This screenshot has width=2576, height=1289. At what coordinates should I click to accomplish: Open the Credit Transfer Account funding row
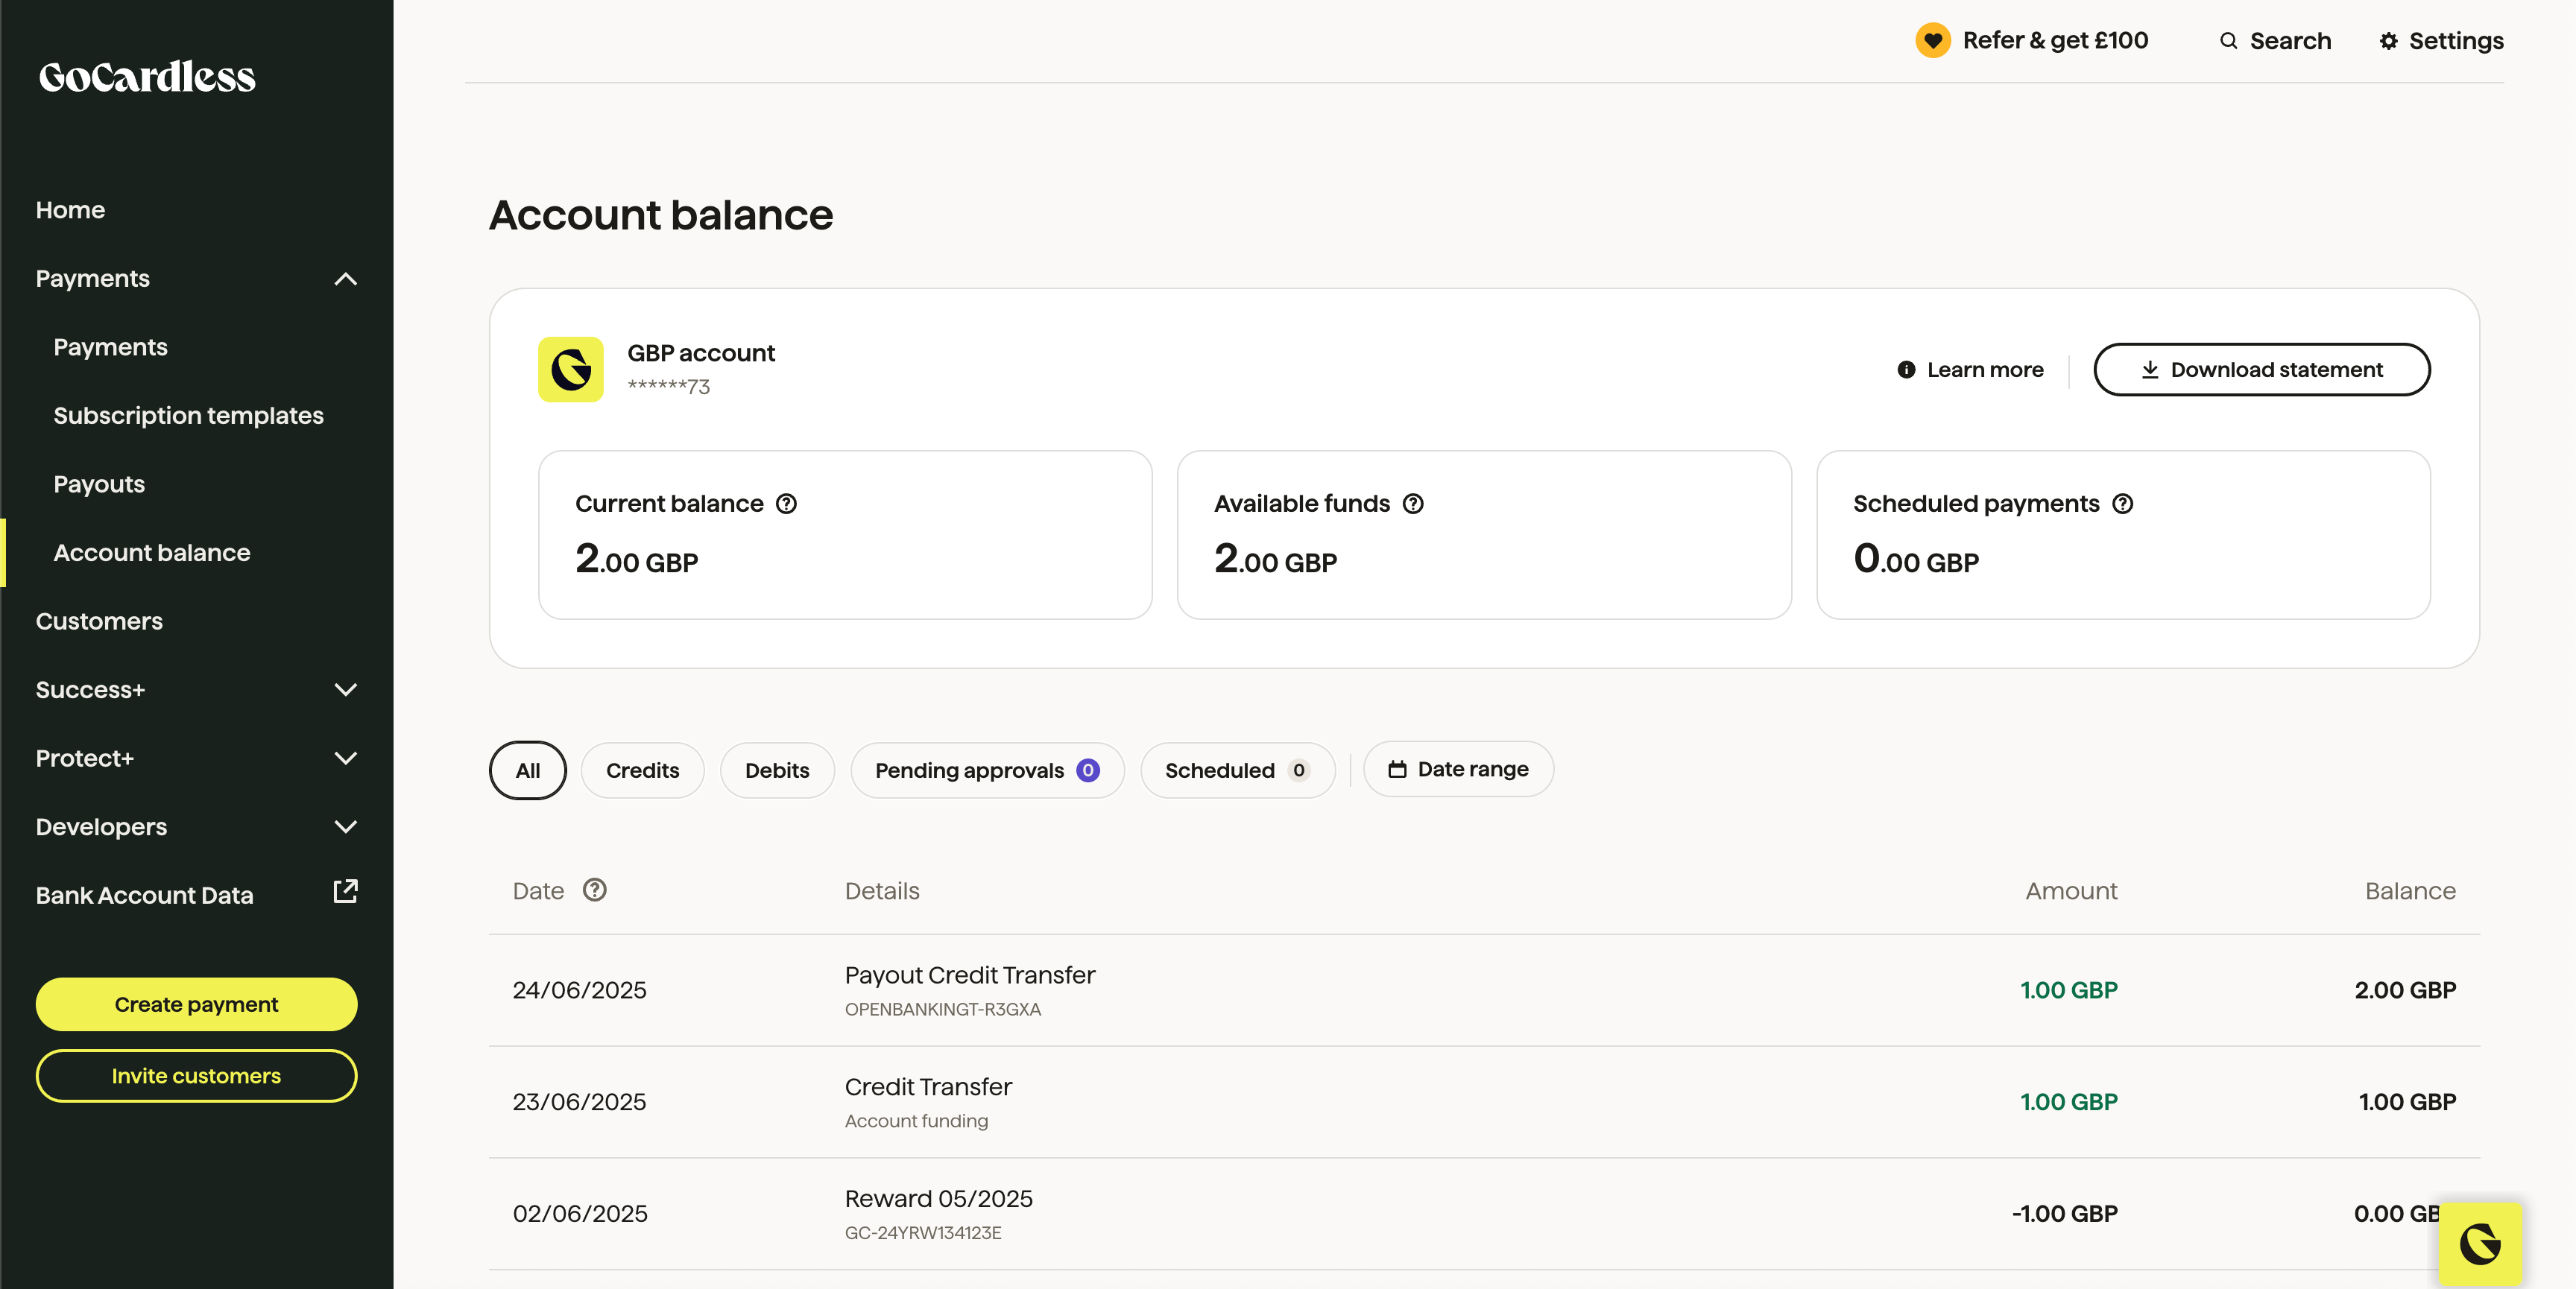click(x=1484, y=1103)
